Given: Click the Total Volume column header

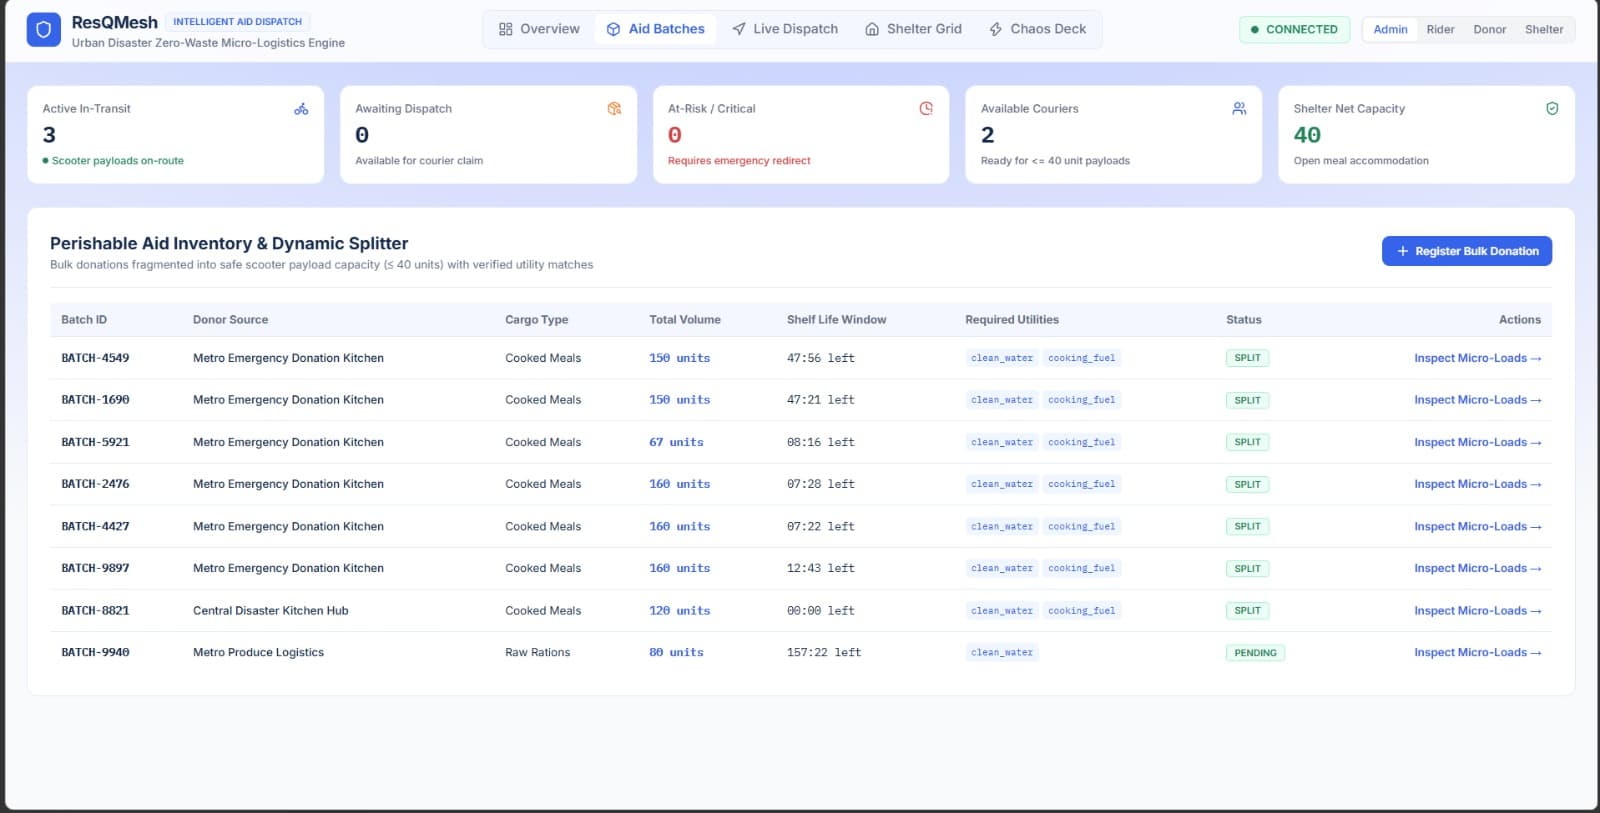Looking at the screenshot, I should click(x=685, y=320).
